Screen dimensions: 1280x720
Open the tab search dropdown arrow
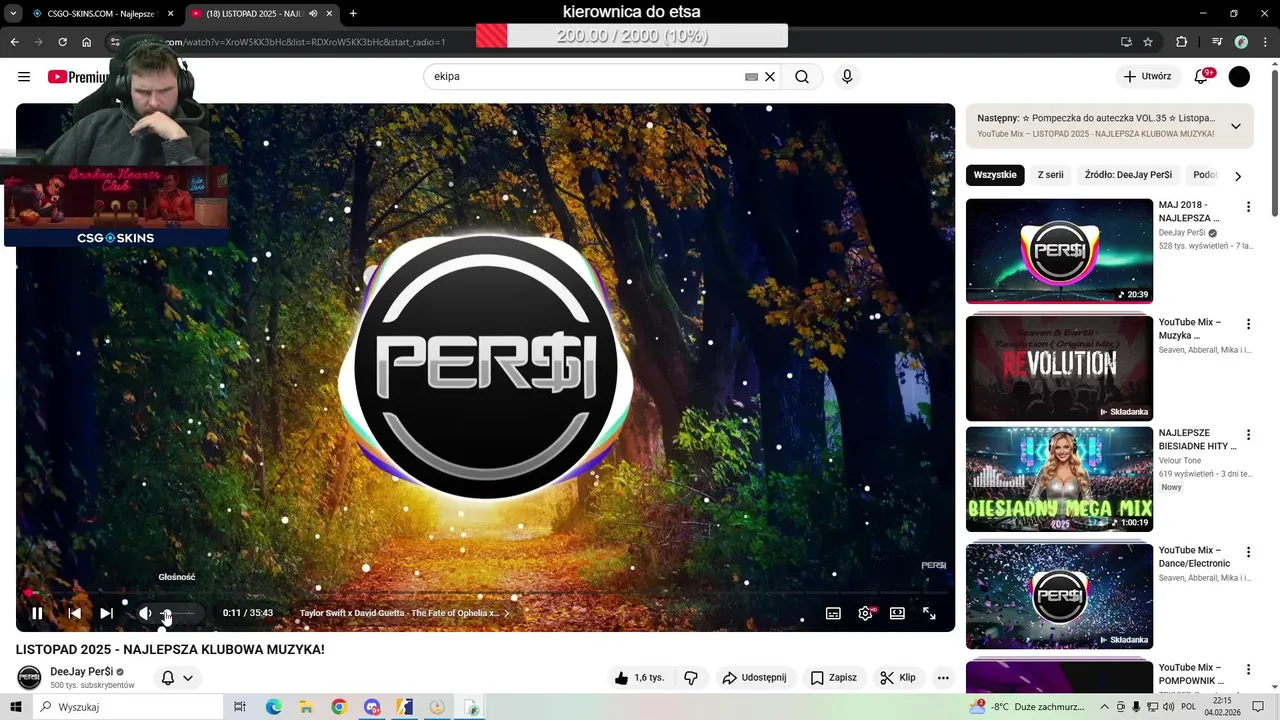pyautogui.click(x=13, y=14)
